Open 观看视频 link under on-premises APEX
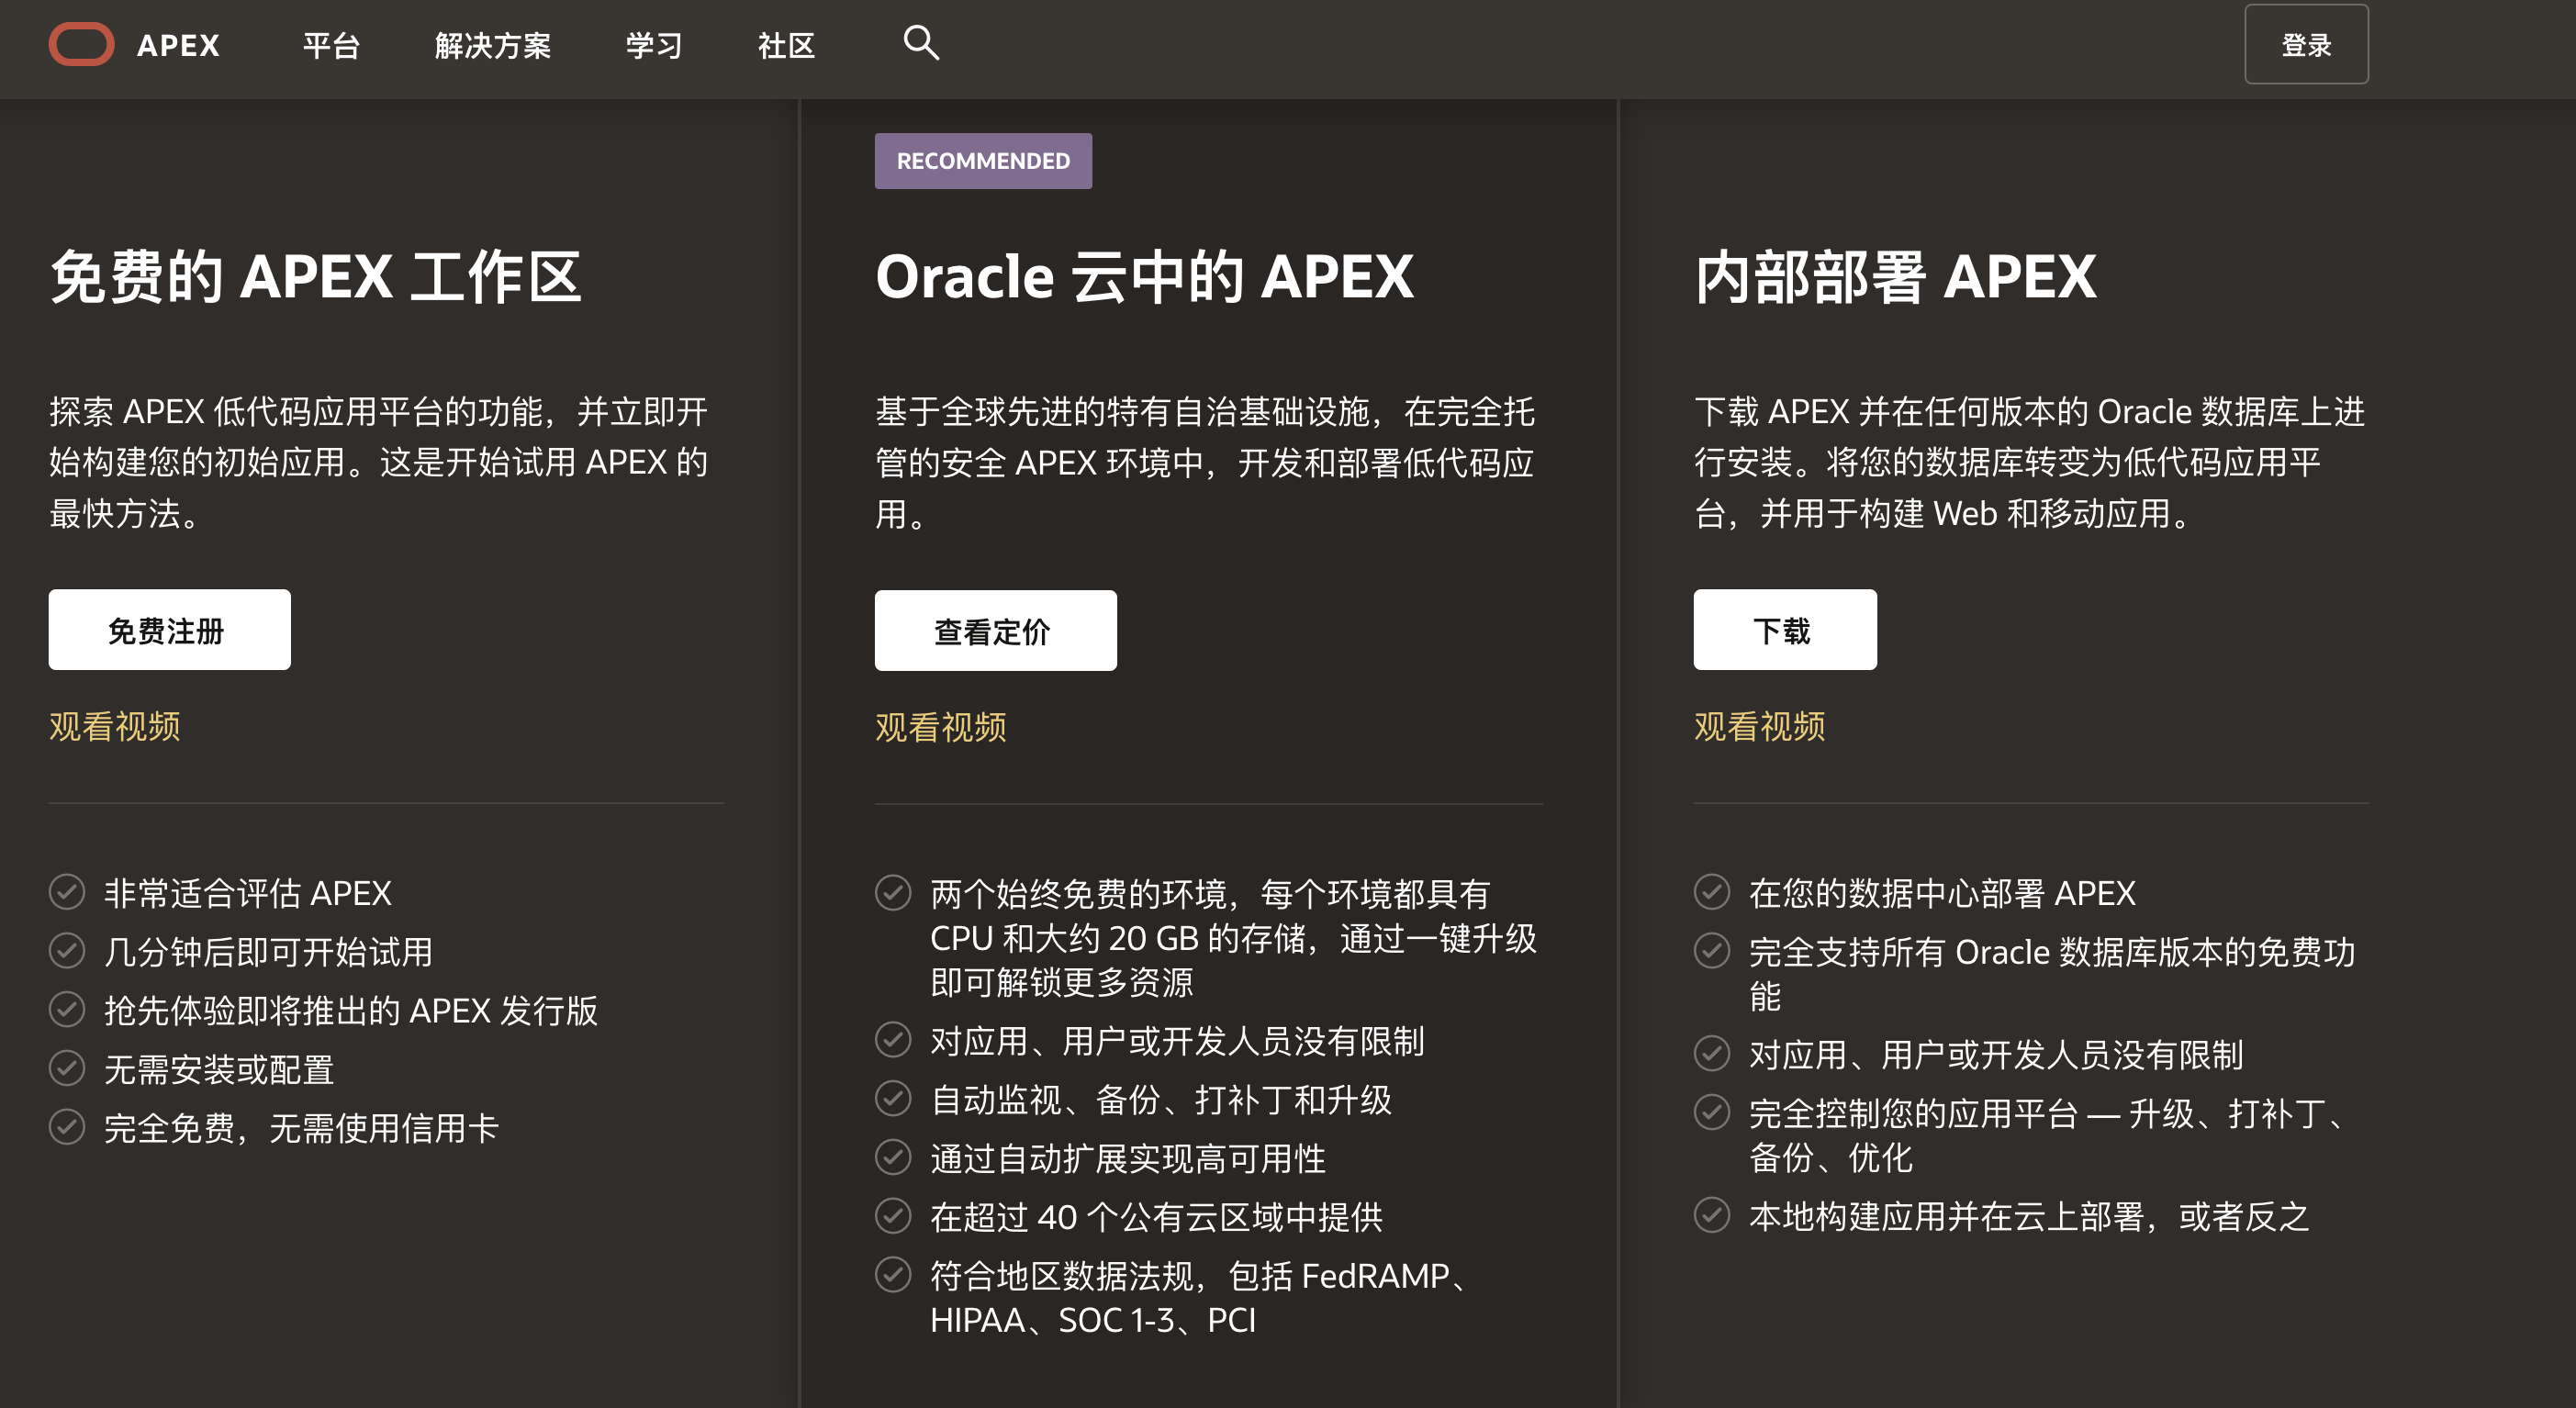 1759,726
